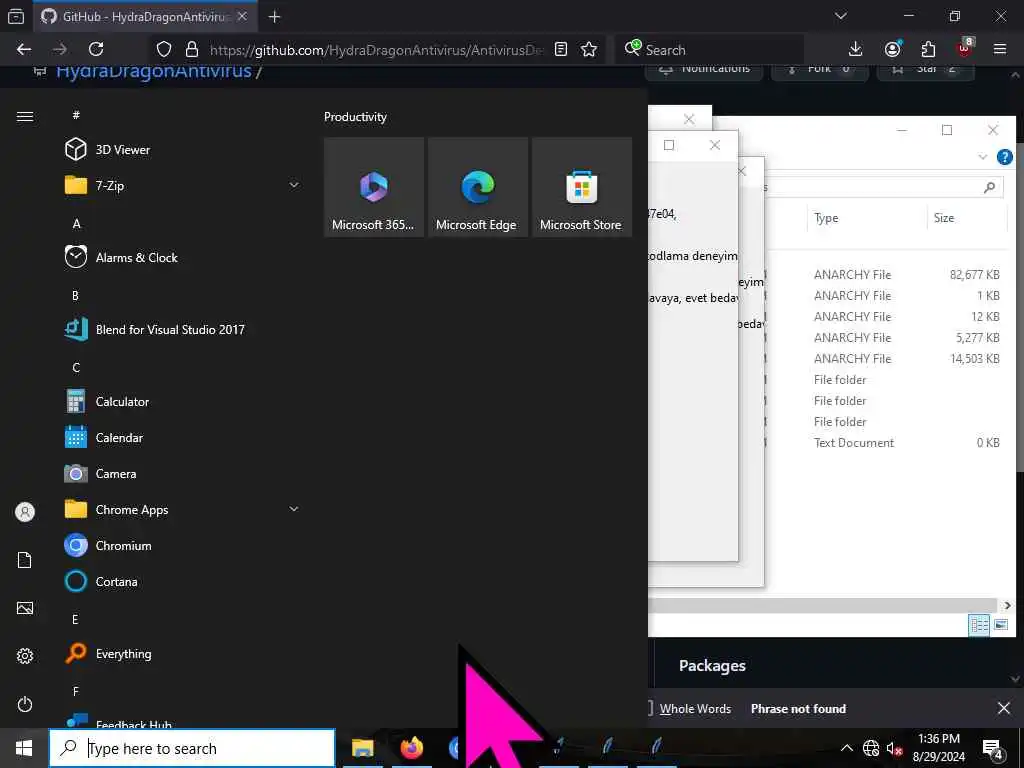Click the # header in app list
This screenshot has height=768, width=1024.
coord(76,116)
